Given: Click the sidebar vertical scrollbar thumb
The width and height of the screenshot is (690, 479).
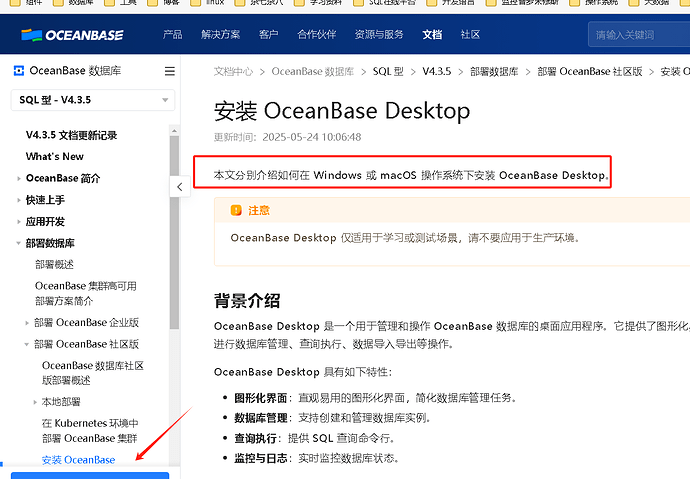Looking at the screenshot, I should (174, 232).
